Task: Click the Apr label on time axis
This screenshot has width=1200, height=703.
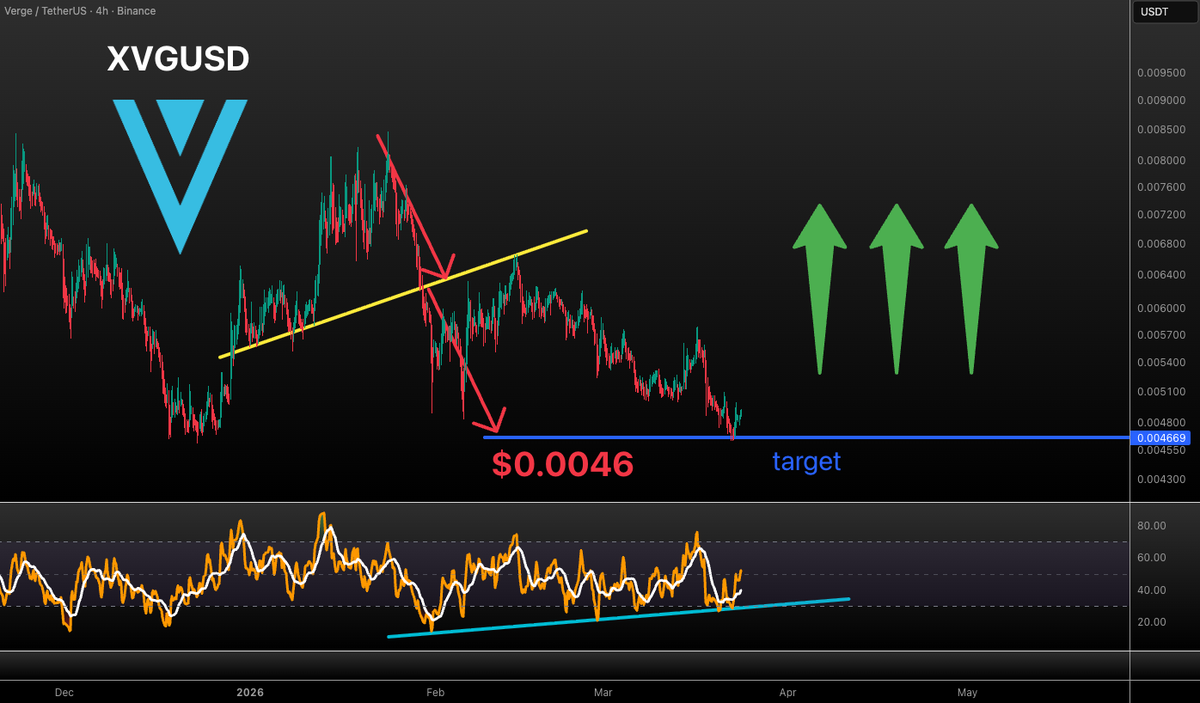Action: point(788,692)
